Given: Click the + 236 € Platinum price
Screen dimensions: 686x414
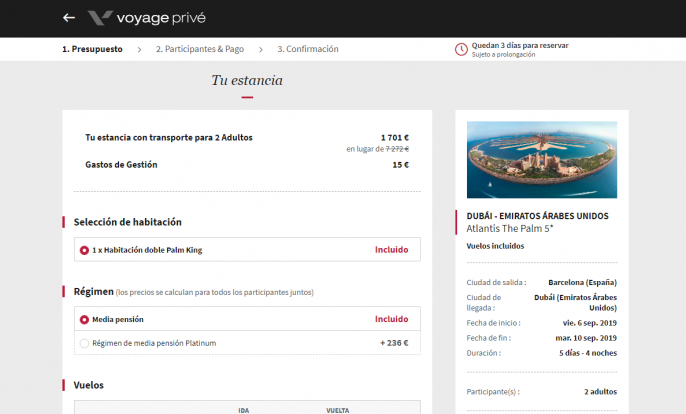Looking at the screenshot, I should pyautogui.click(x=394, y=343).
